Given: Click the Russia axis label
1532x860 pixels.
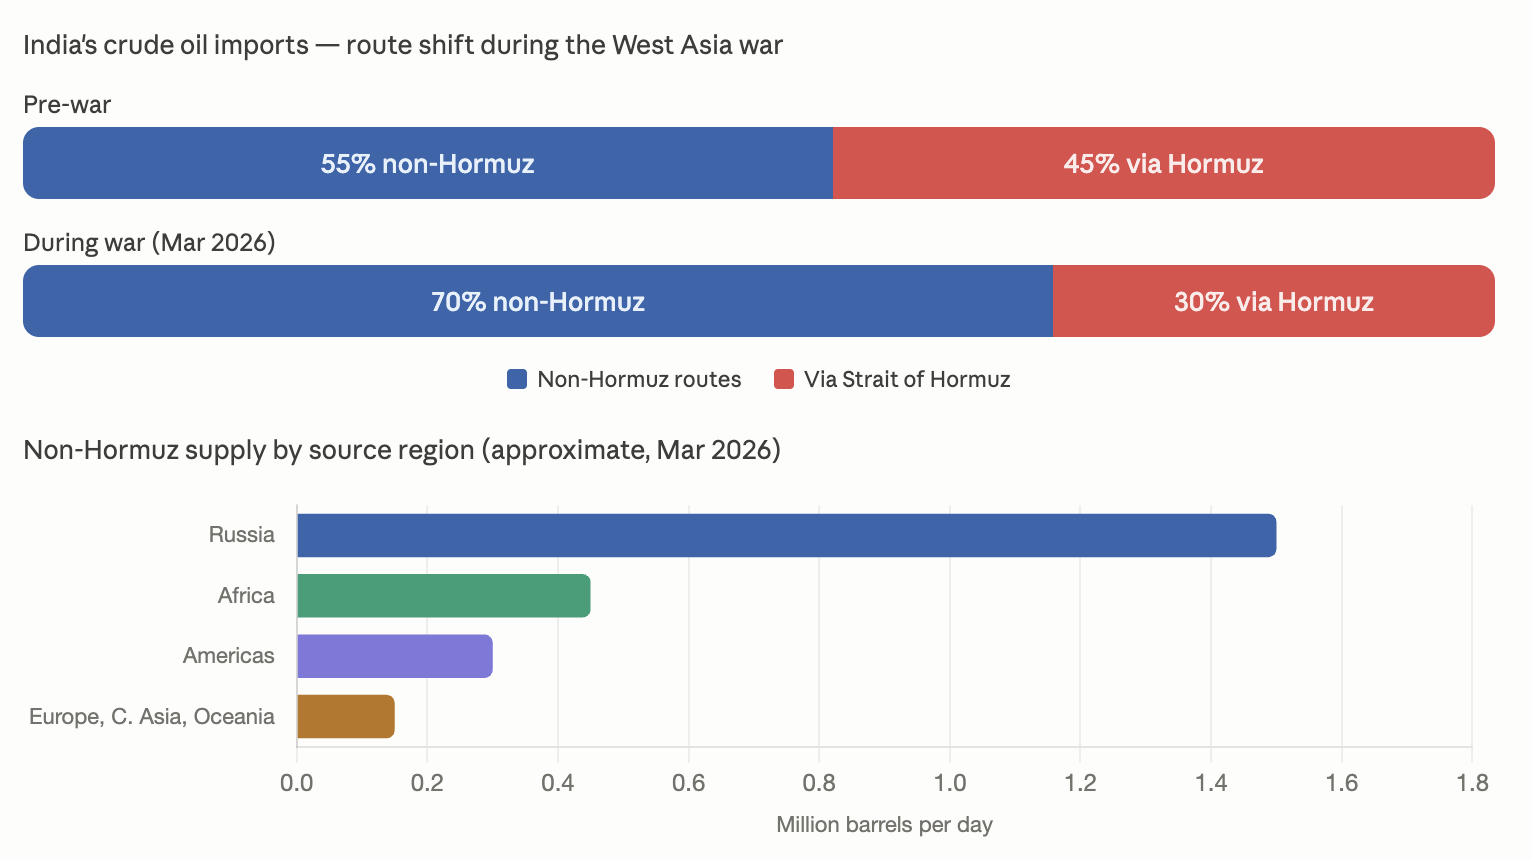Looking at the screenshot, I should coord(242,535).
